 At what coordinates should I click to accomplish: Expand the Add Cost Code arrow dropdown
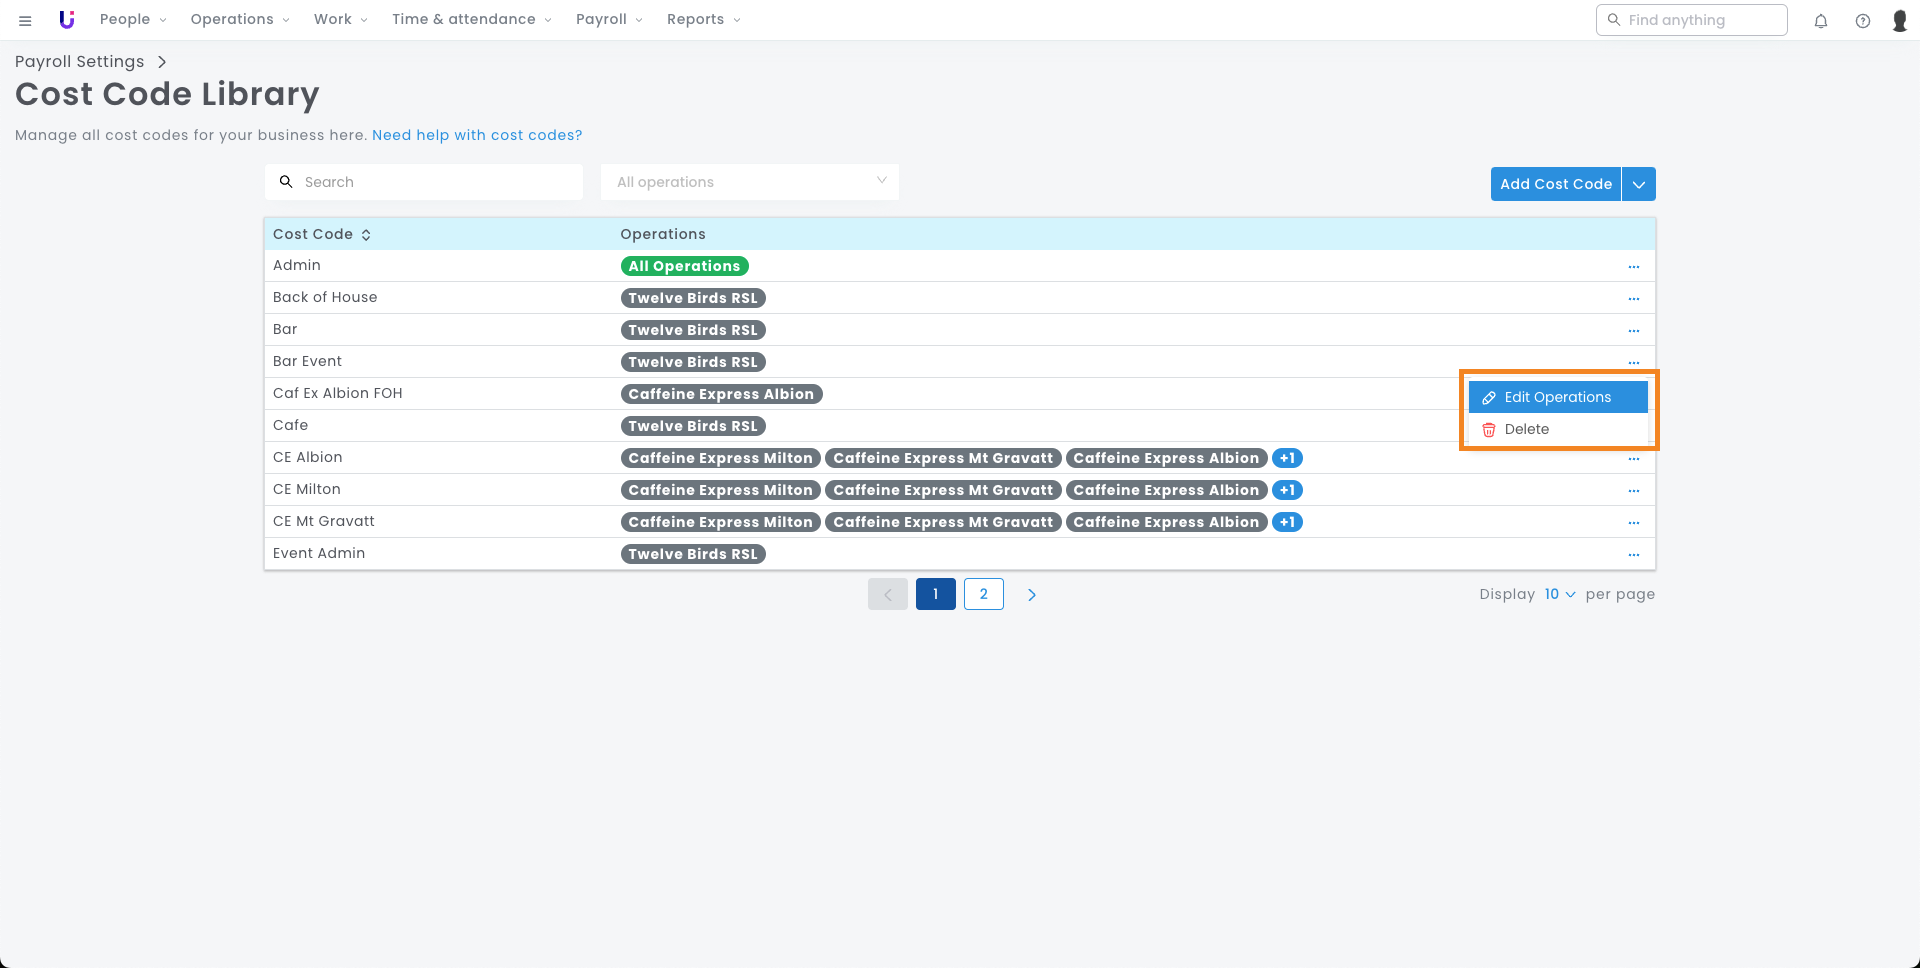(x=1639, y=184)
